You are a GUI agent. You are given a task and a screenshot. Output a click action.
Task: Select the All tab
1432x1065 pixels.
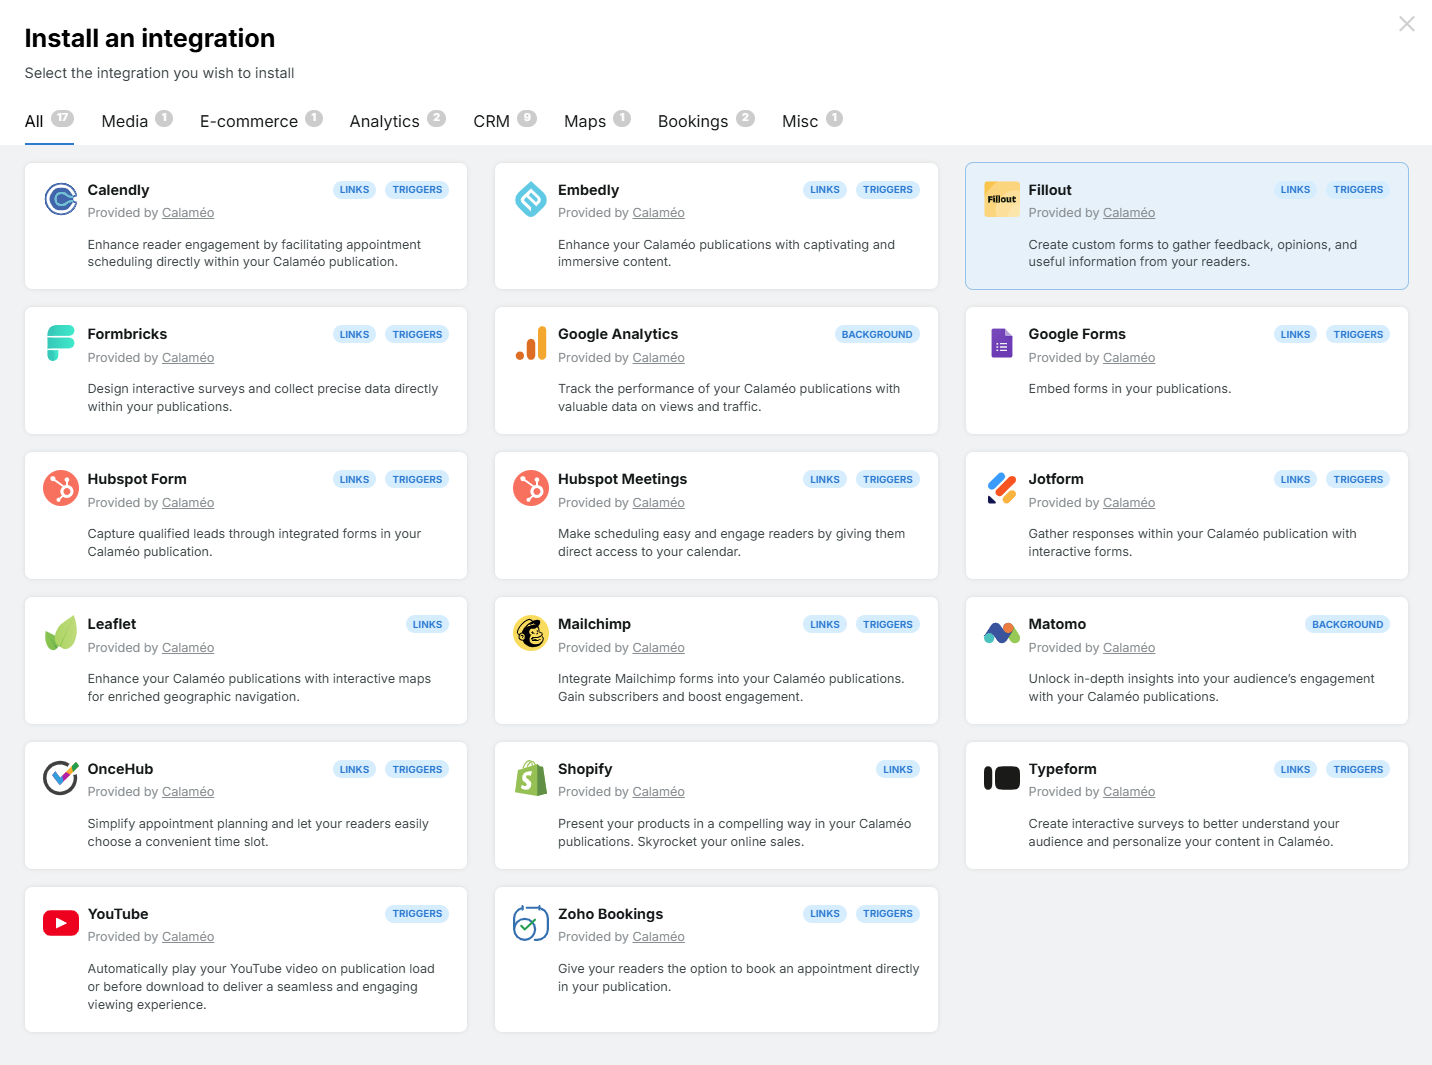[49, 121]
